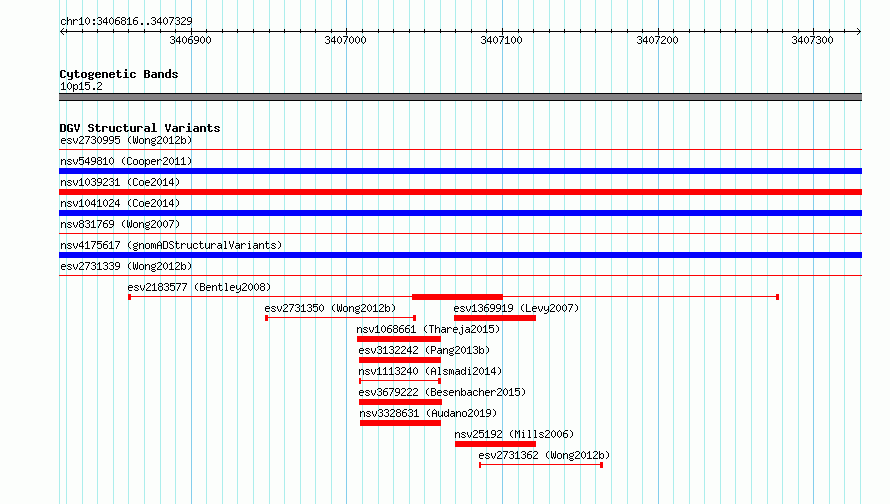Click the red bar under nsv1039231
This screenshot has width=890, height=504.
click(x=460, y=192)
